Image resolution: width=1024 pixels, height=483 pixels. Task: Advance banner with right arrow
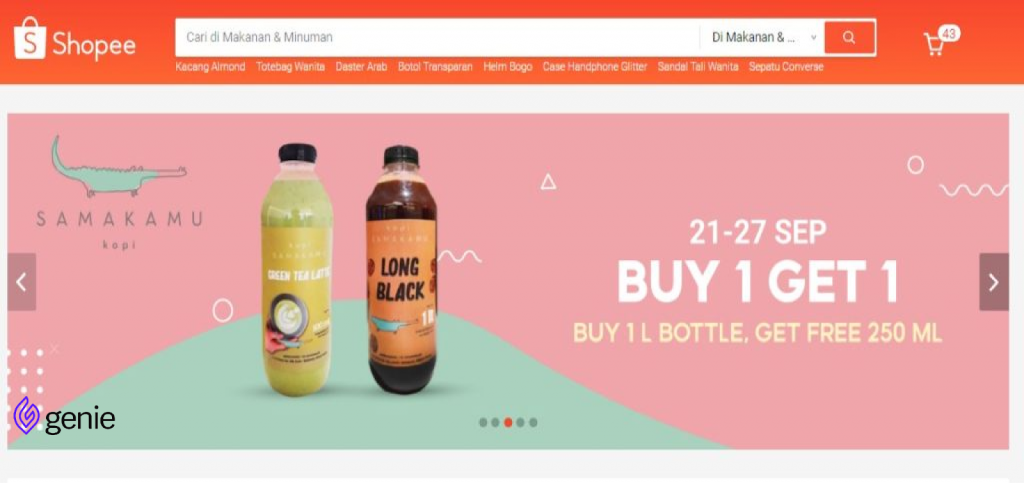tap(993, 282)
